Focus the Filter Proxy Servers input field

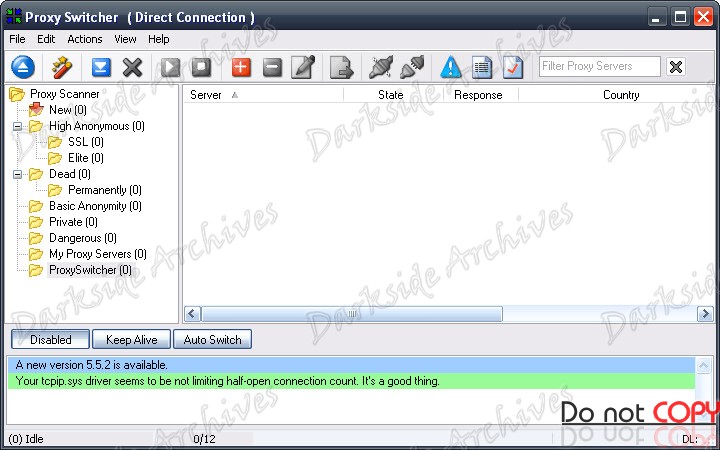click(600, 66)
